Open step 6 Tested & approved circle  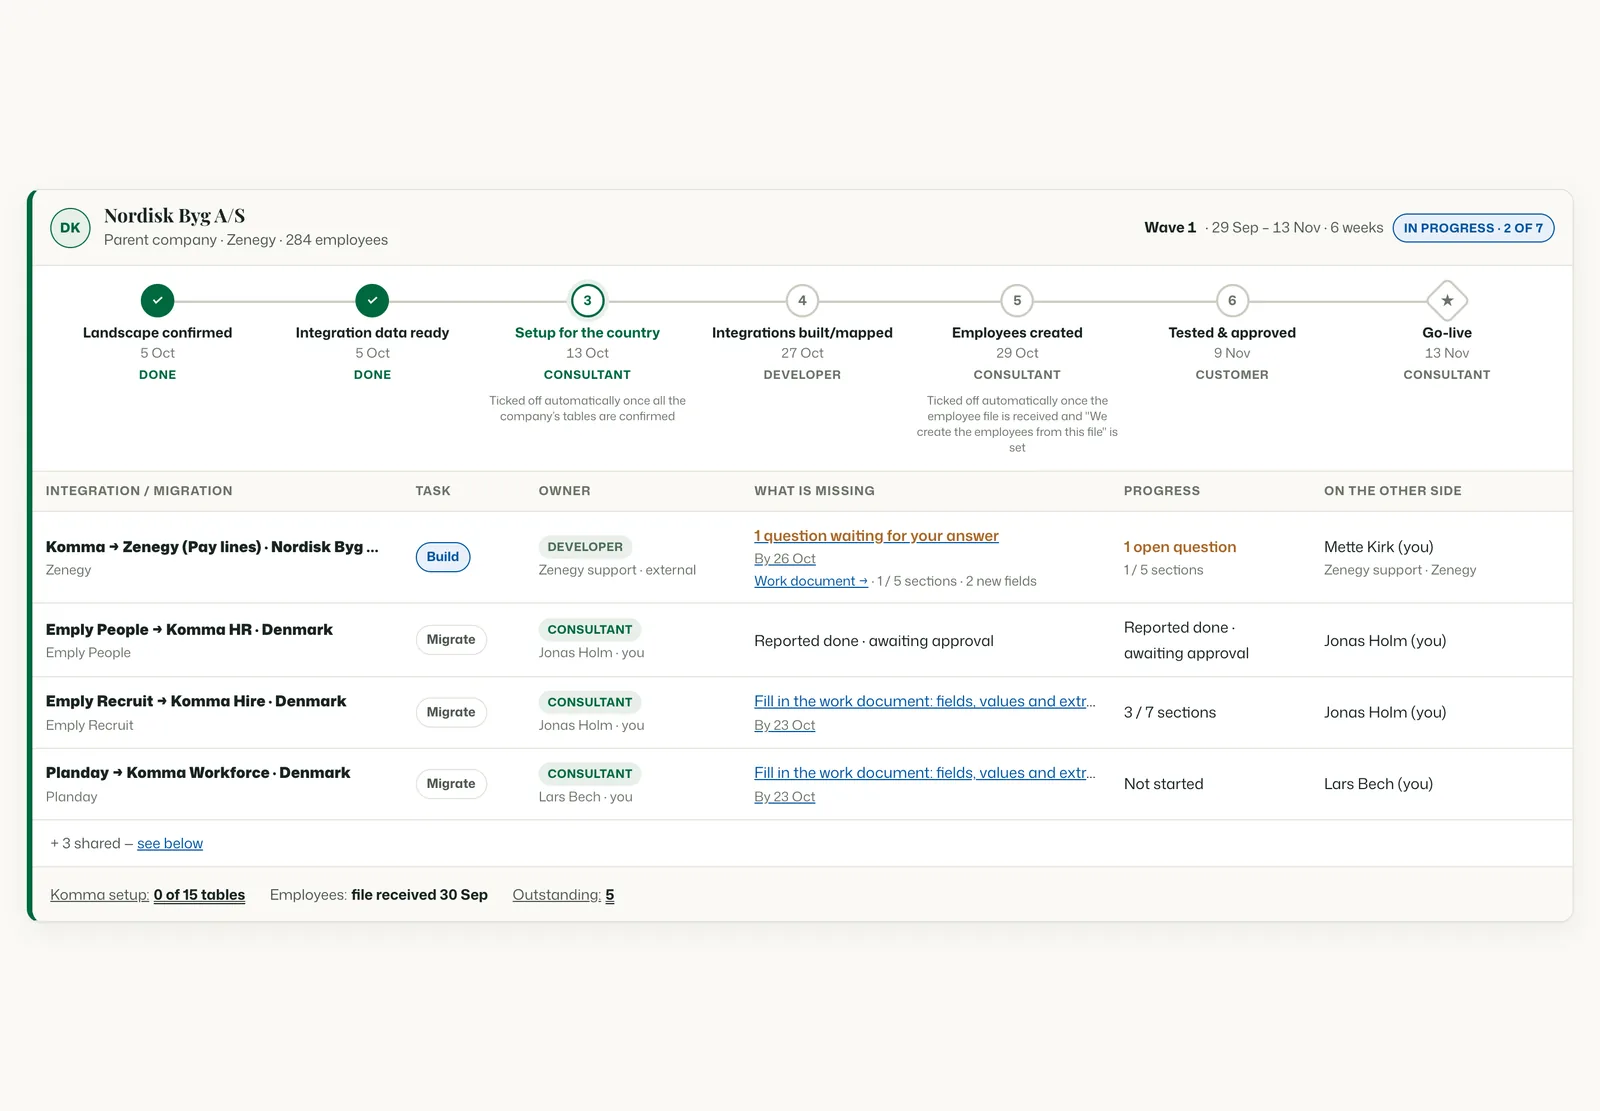[x=1232, y=300]
